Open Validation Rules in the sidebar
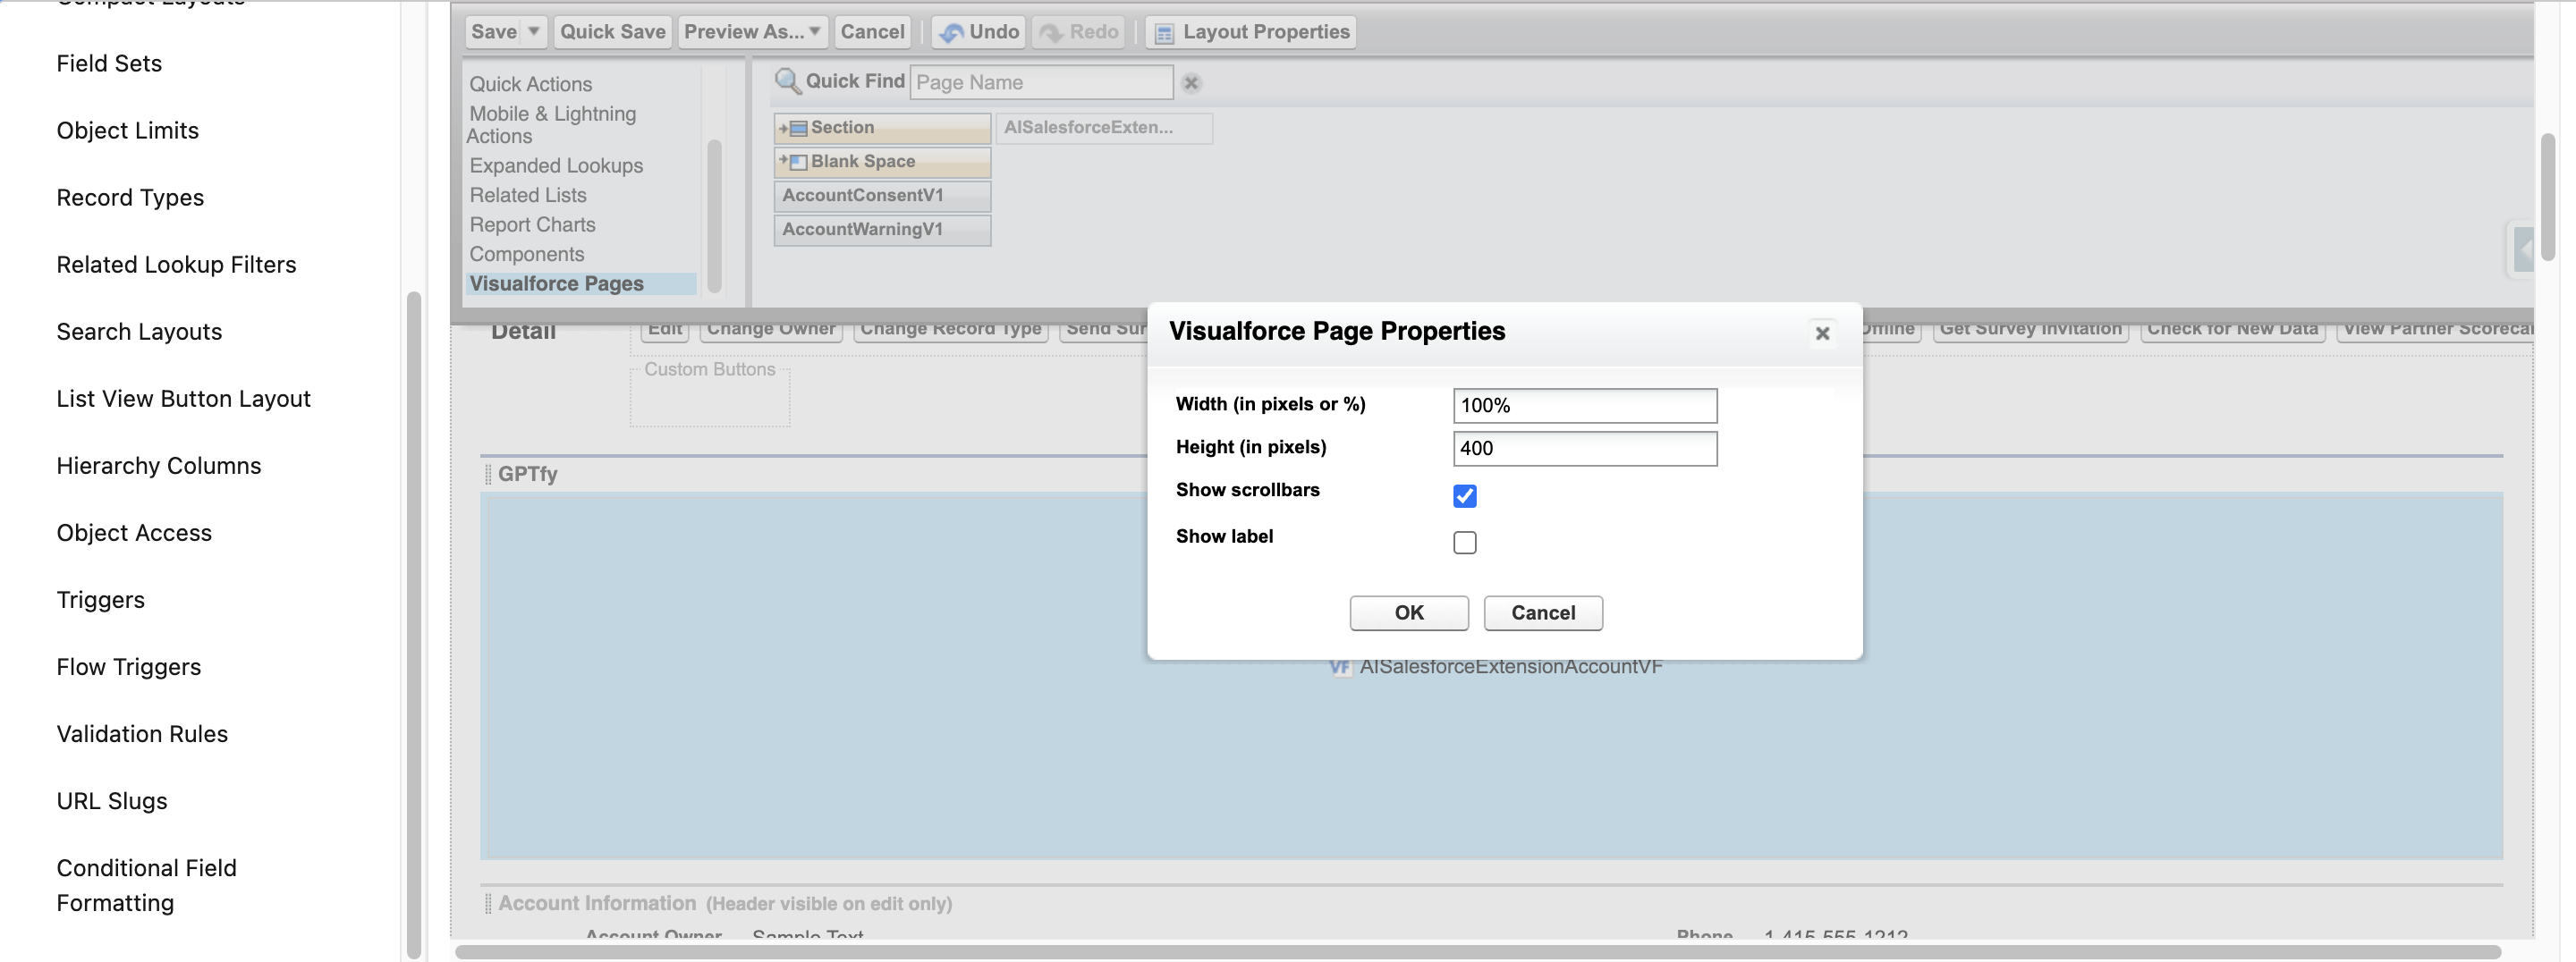 (142, 734)
